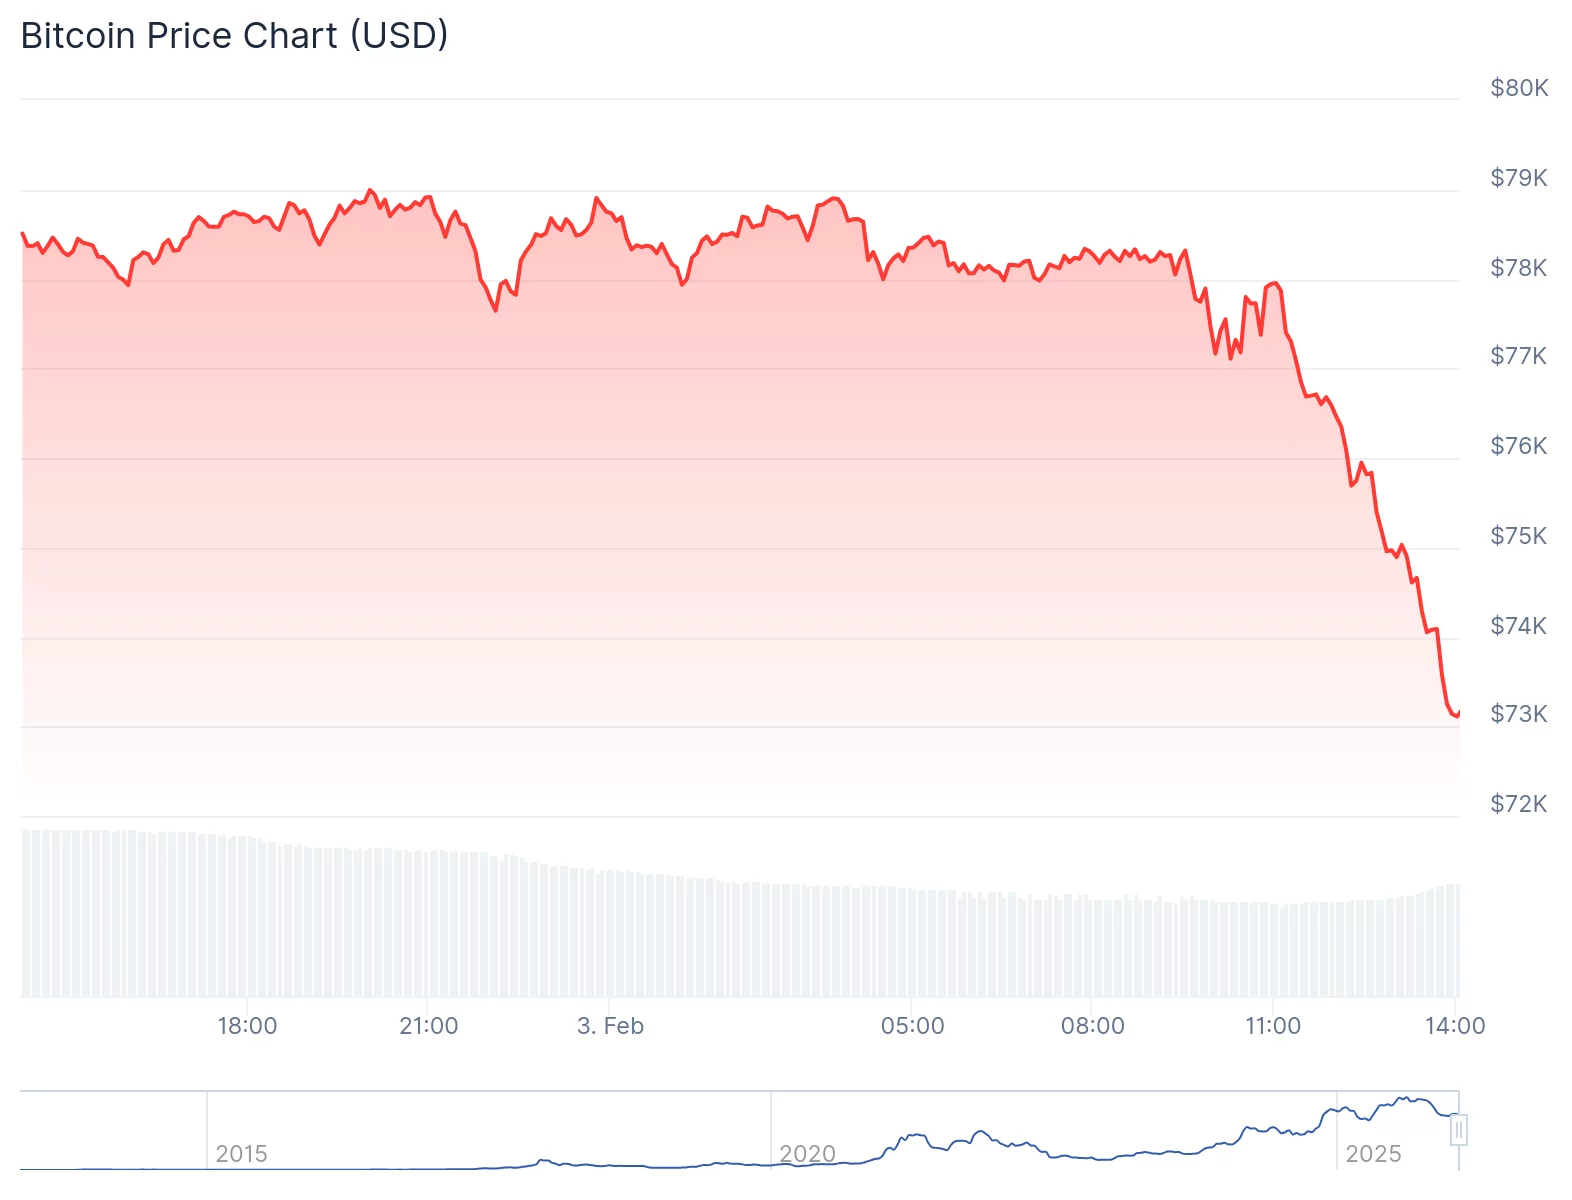Click the 08:00 time axis label
This screenshot has height=1200, width=1572.
[1092, 1026]
